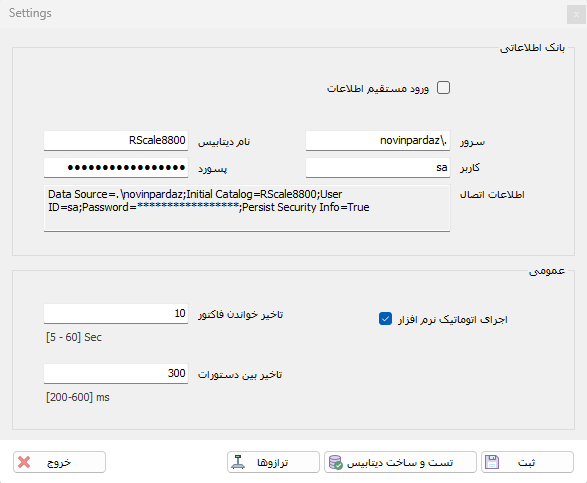587x483 pixels.
Task: Click the عمومی group title
Action: point(547,271)
